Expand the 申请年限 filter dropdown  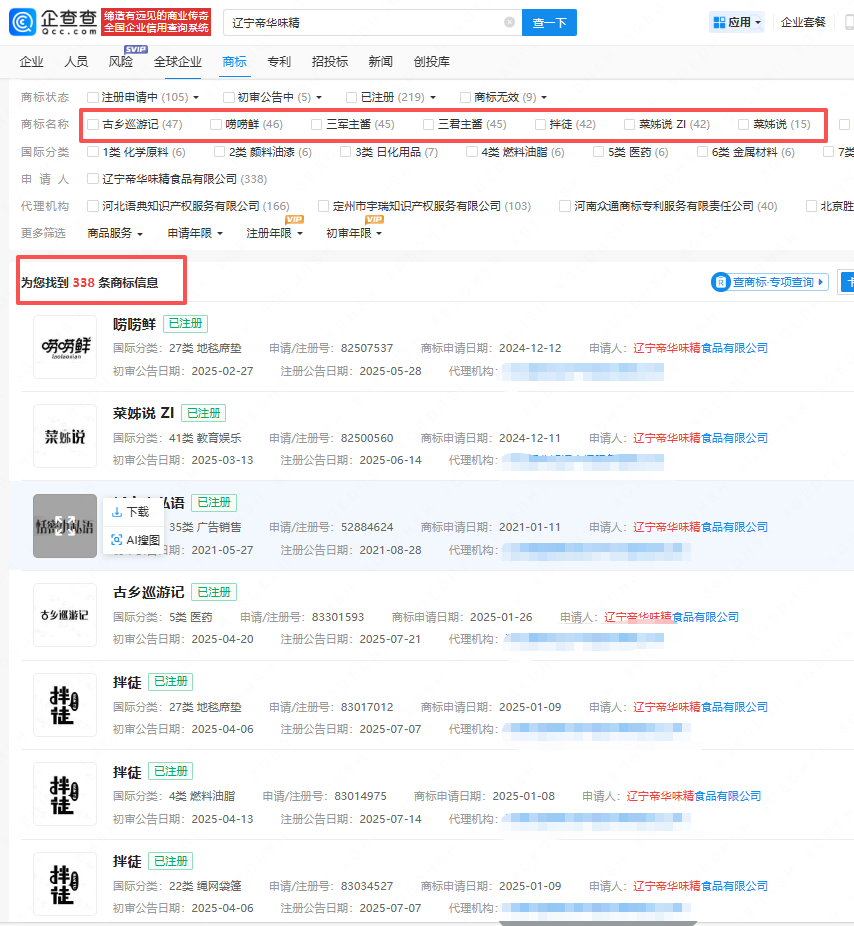(x=194, y=233)
